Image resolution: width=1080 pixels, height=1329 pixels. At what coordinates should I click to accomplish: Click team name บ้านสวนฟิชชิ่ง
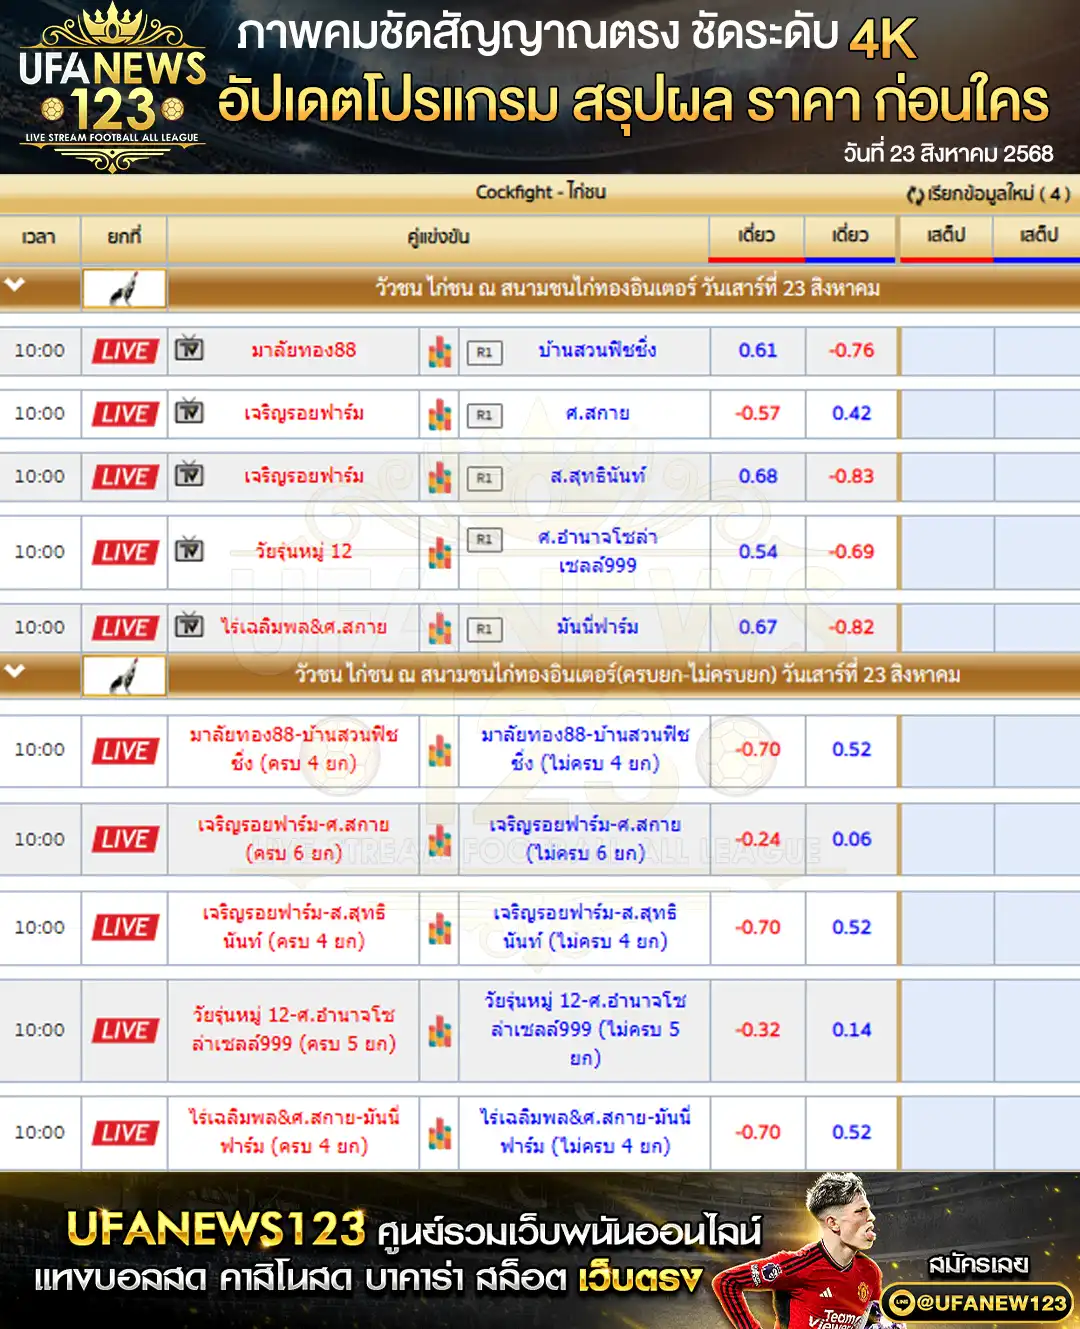597,350
